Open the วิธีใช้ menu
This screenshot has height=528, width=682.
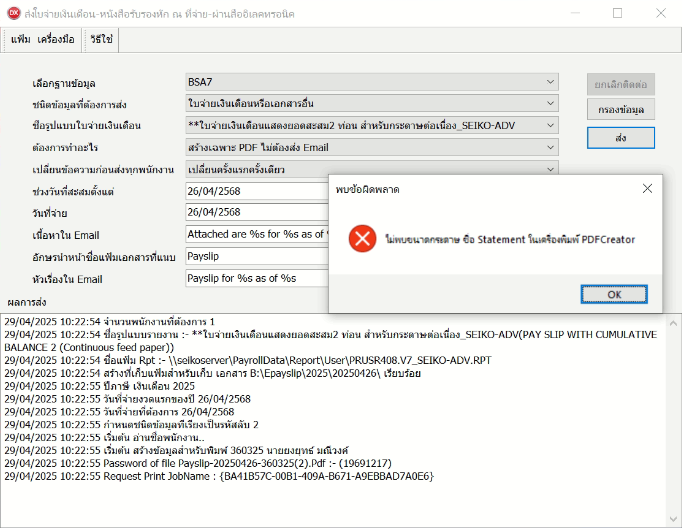click(x=101, y=39)
